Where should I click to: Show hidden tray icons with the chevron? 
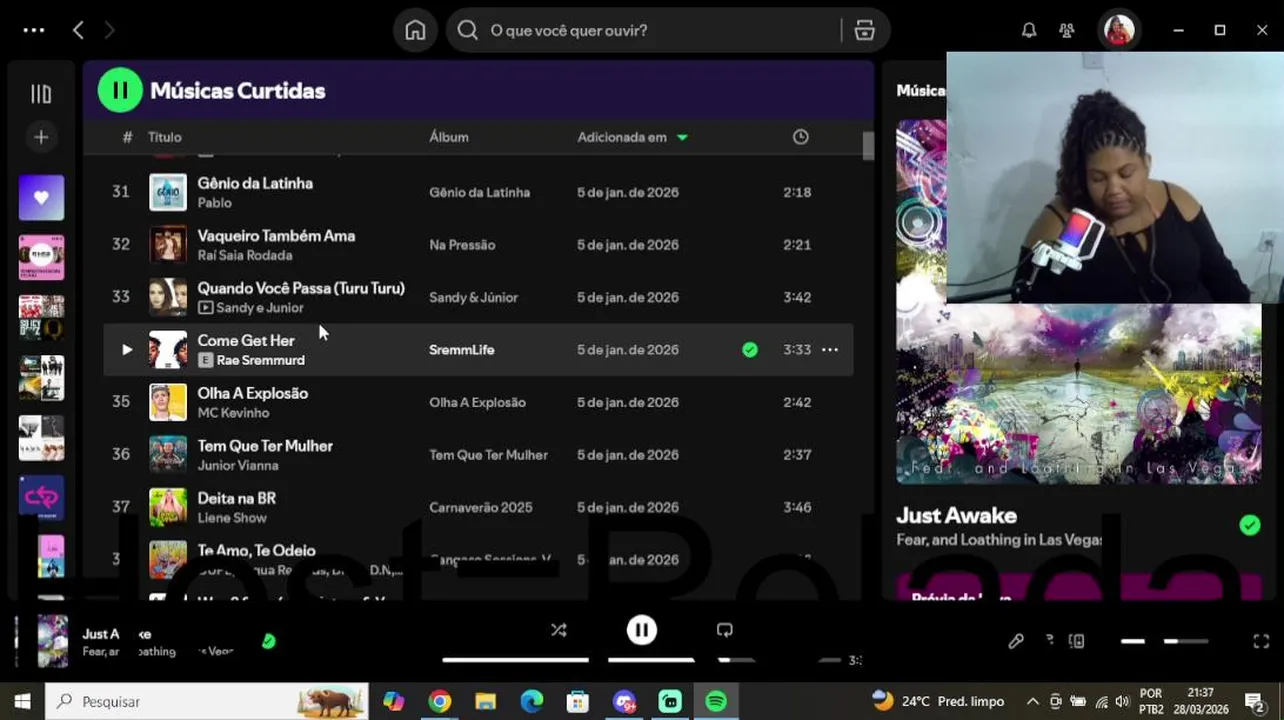[x=1032, y=702]
